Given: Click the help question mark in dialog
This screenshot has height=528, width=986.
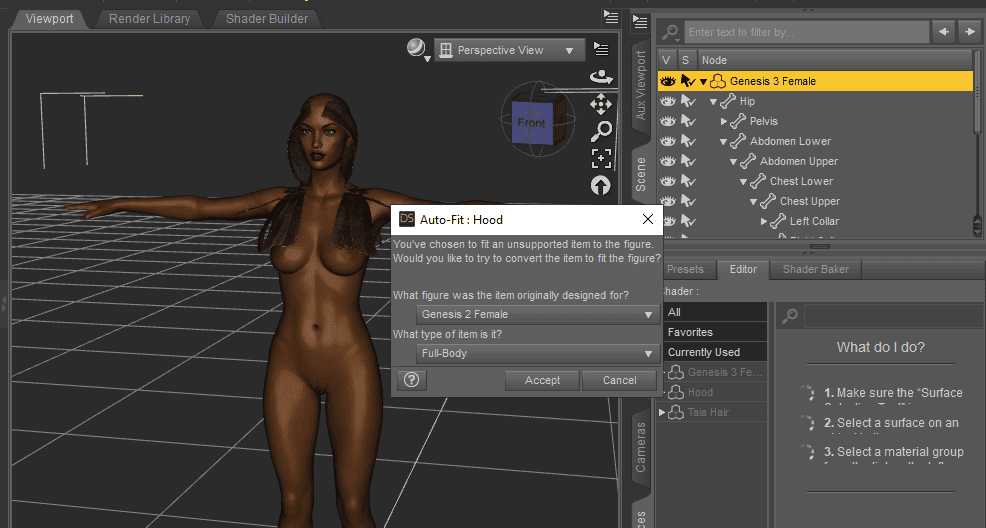Looking at the screenshot, I should 412,380.
